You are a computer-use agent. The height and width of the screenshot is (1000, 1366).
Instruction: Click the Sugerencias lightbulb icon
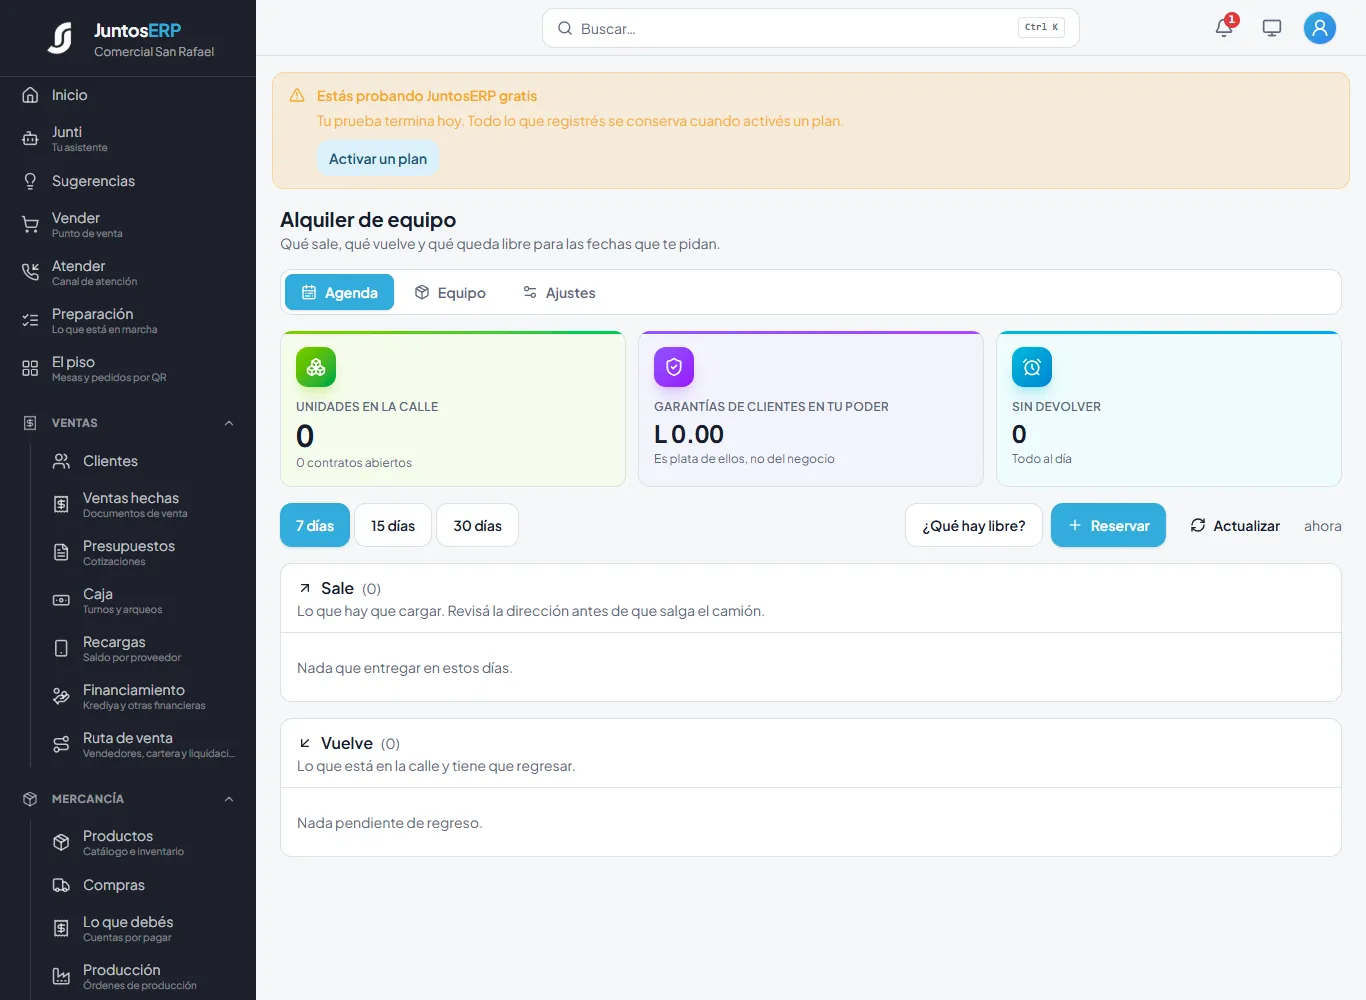30,181
